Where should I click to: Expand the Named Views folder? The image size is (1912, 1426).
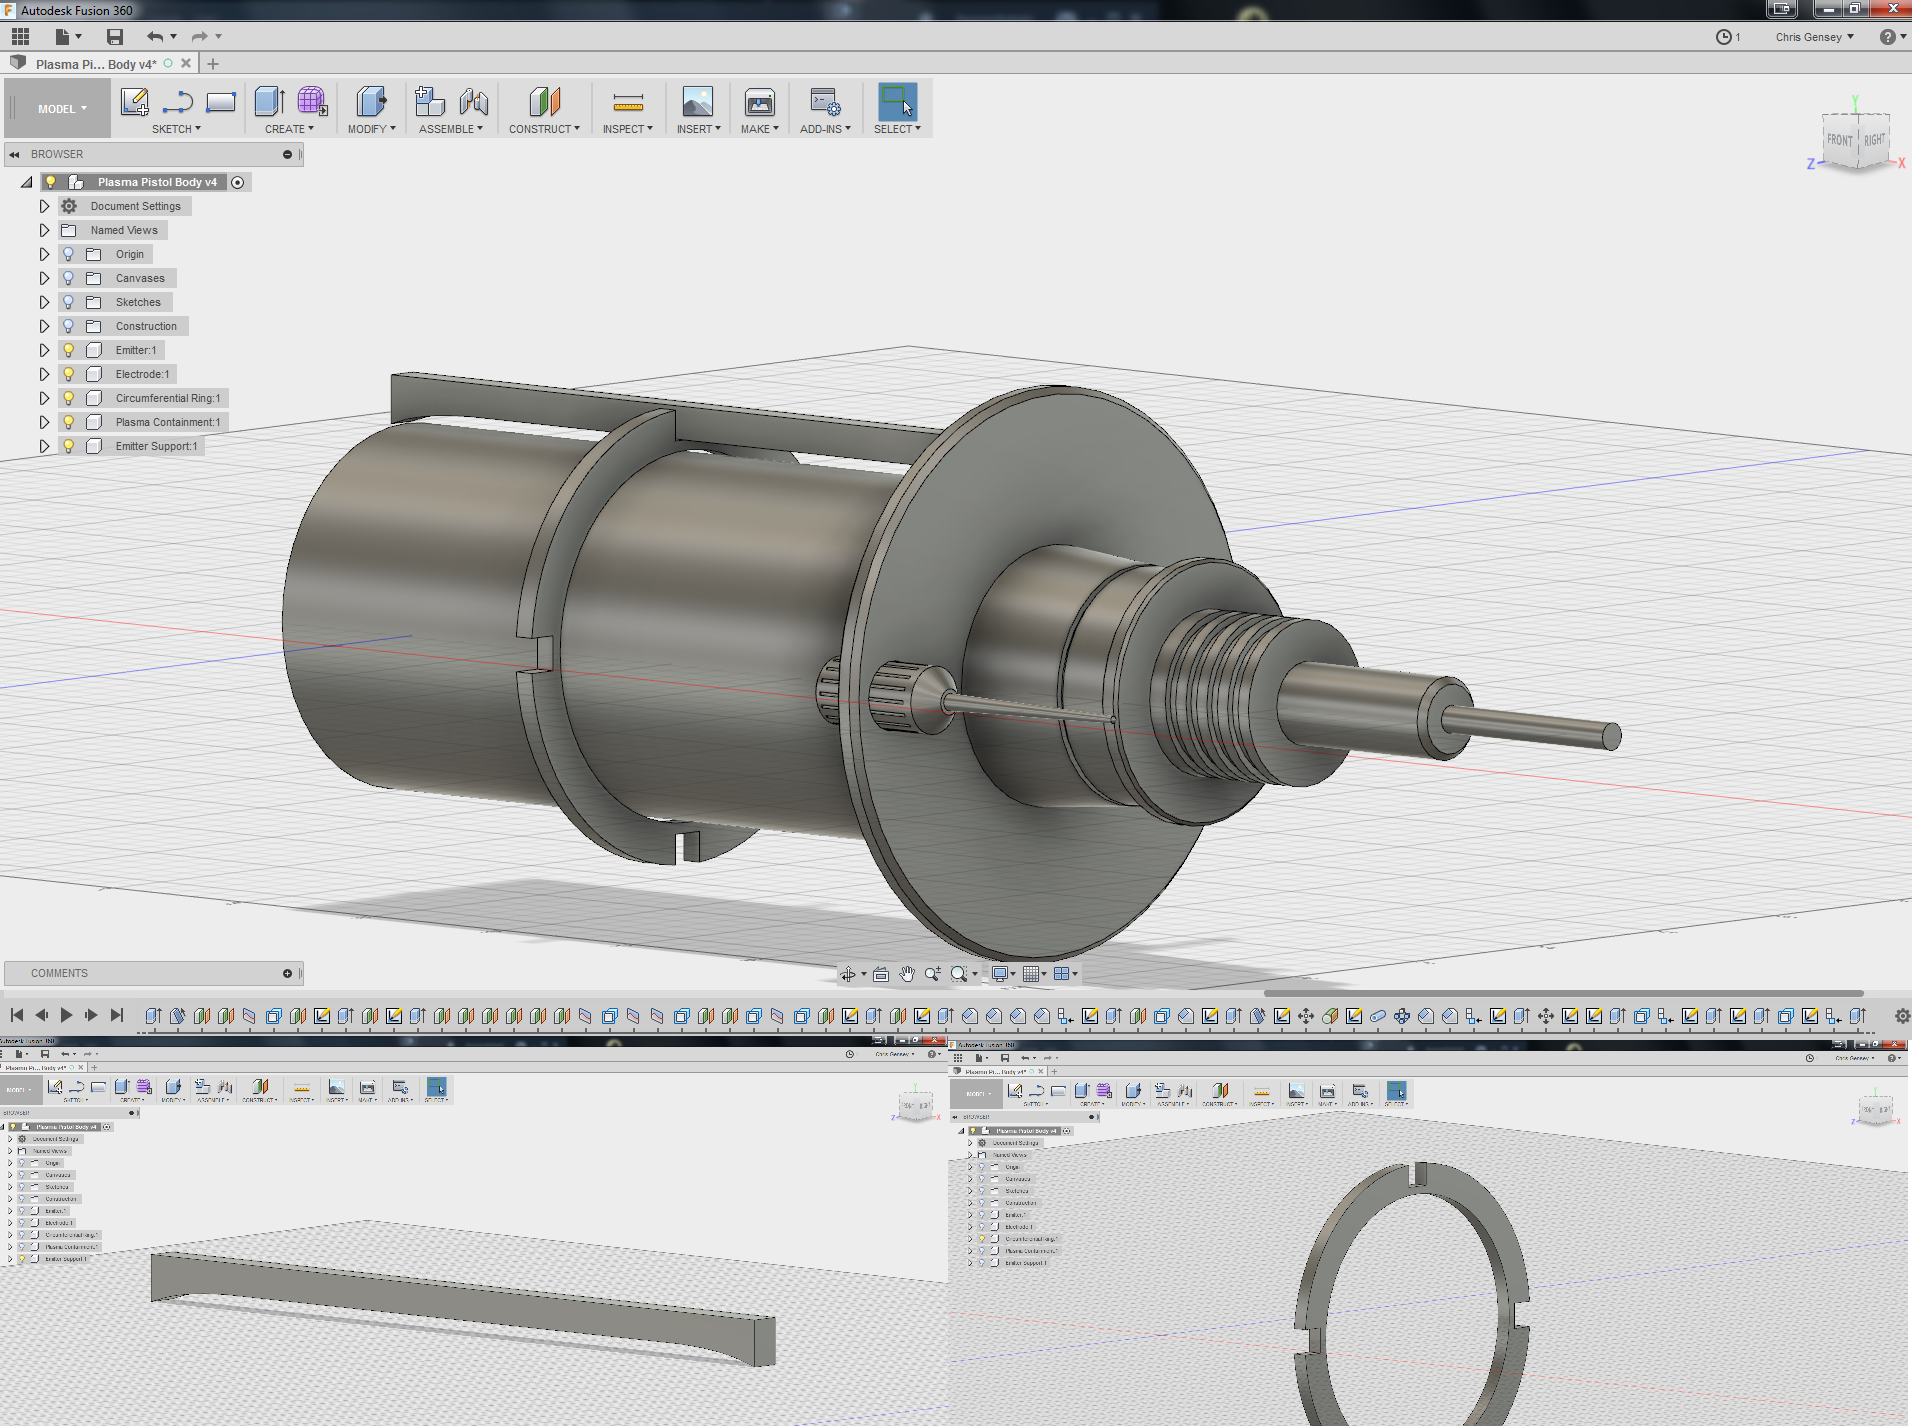[44, 230]
